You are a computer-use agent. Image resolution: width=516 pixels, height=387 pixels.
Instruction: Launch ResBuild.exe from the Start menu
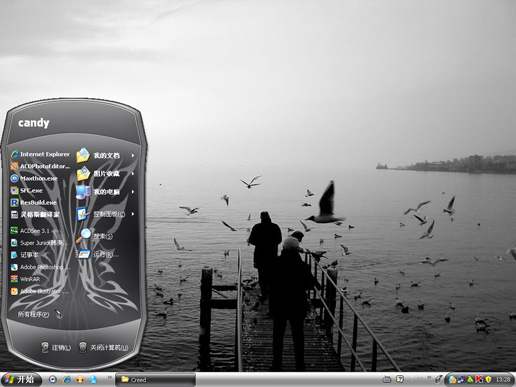[33, 202]
